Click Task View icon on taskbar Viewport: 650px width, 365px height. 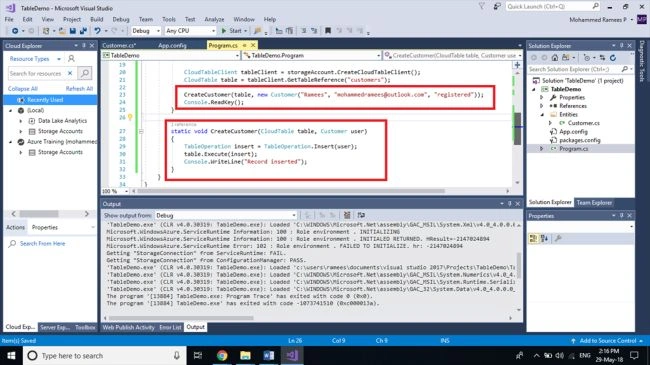(x=198, y=355)
